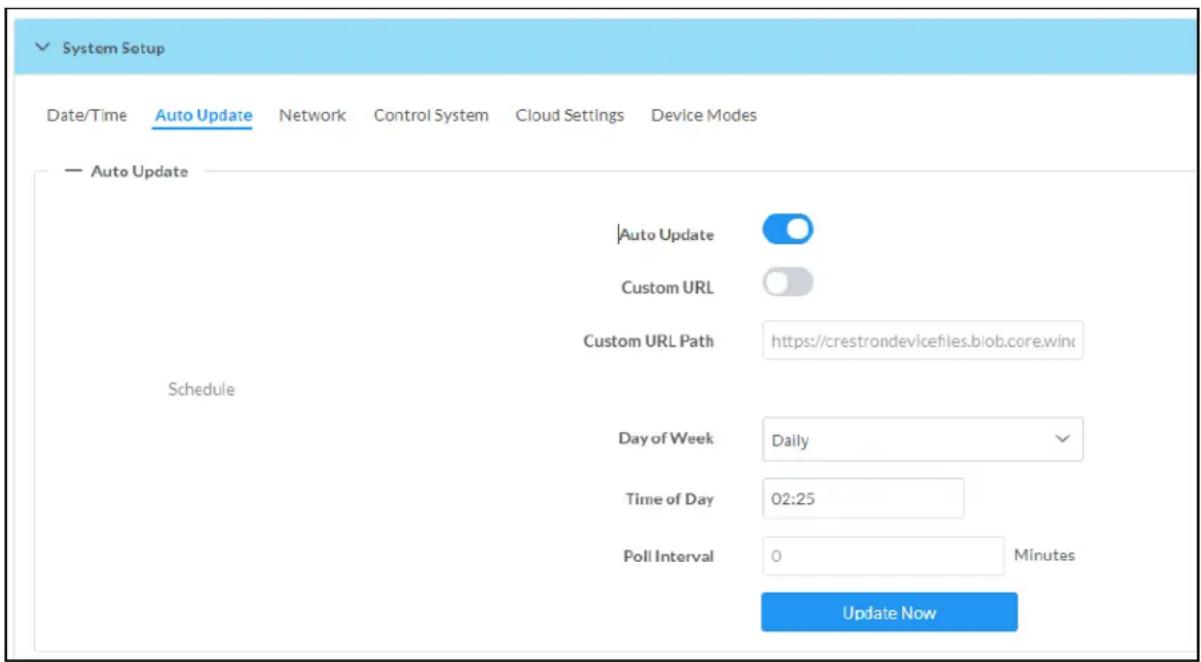Open the Control System tab
Image resolution: width=1201 pixels, height=662 pixels.
click(x=431, y=115)
